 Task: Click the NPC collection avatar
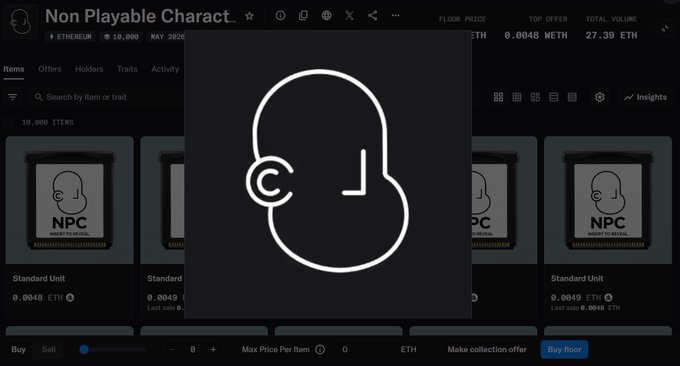tap(21, 22)
